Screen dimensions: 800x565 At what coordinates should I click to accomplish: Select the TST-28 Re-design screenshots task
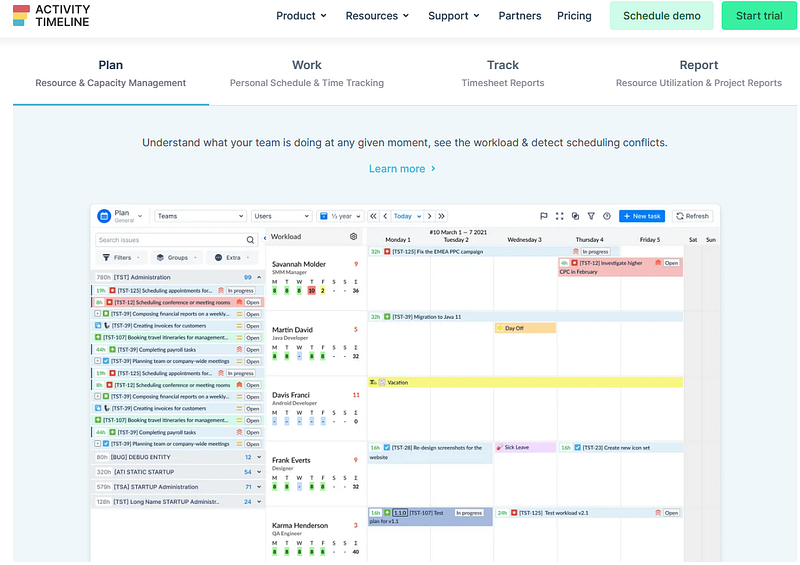click(430, 452)
